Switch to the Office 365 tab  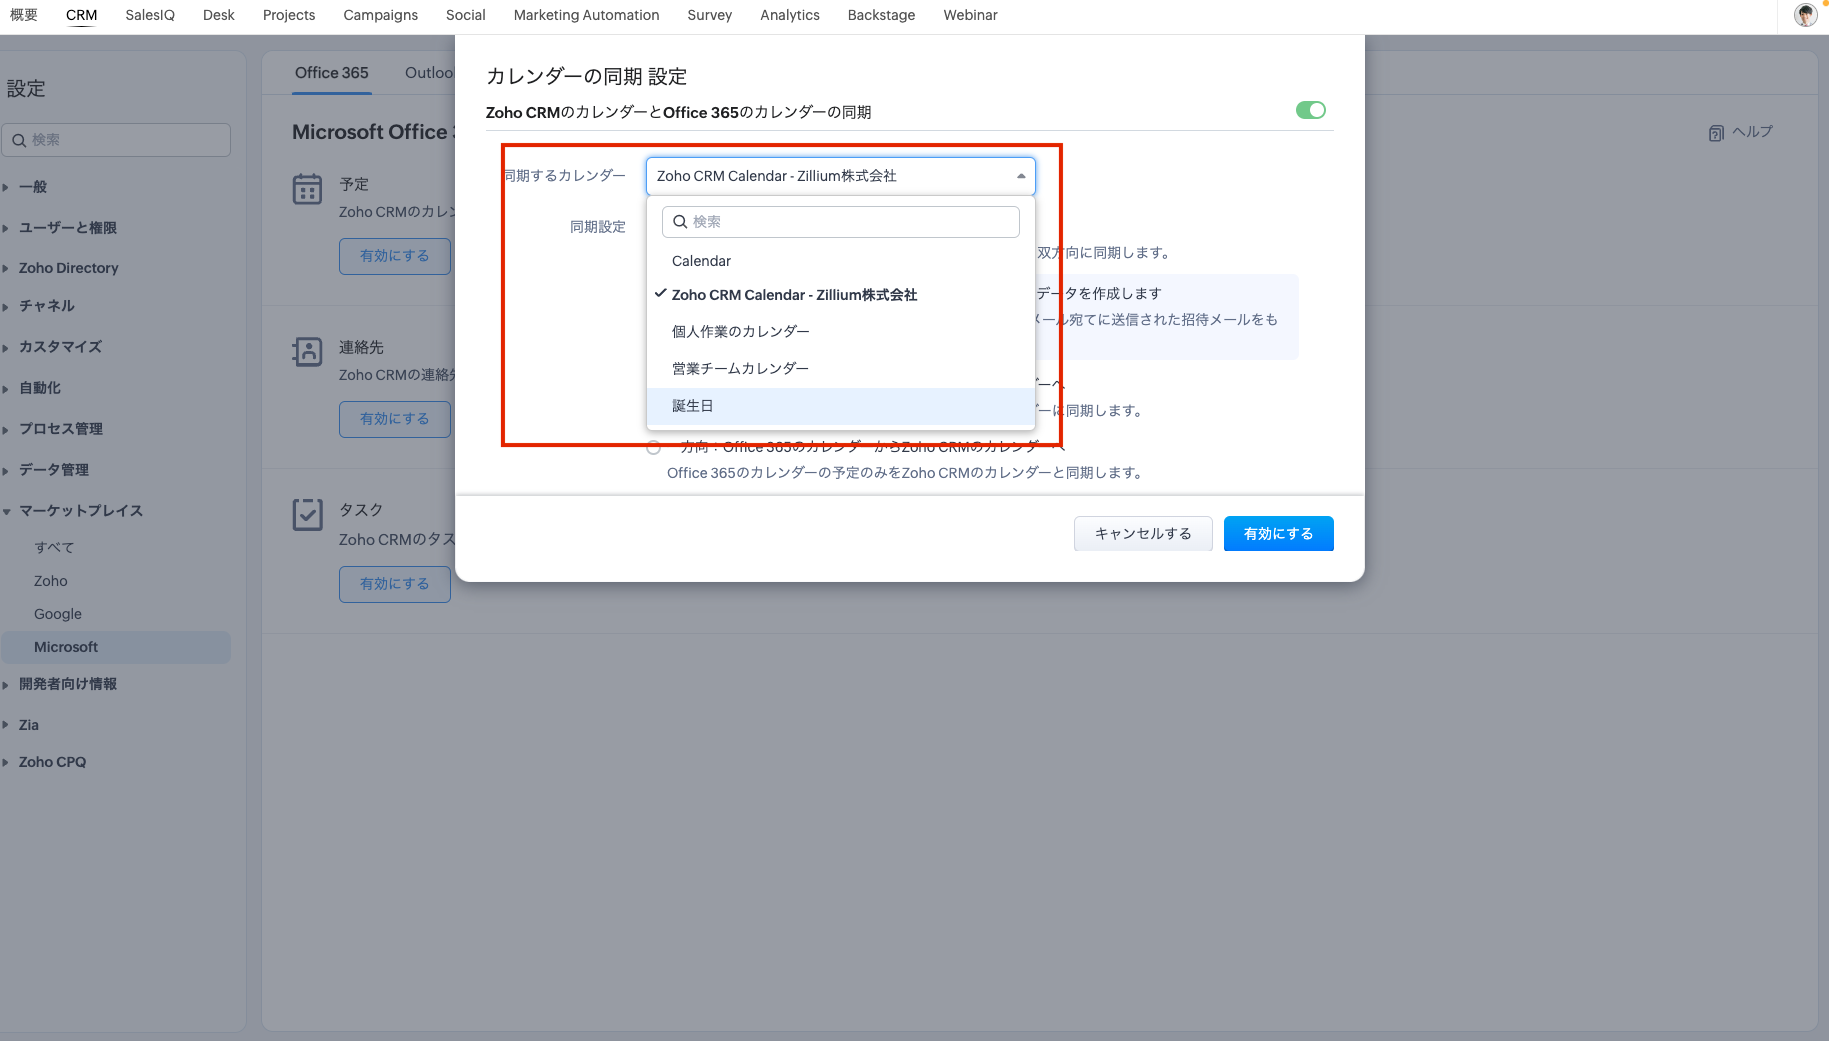coord(332,73)
